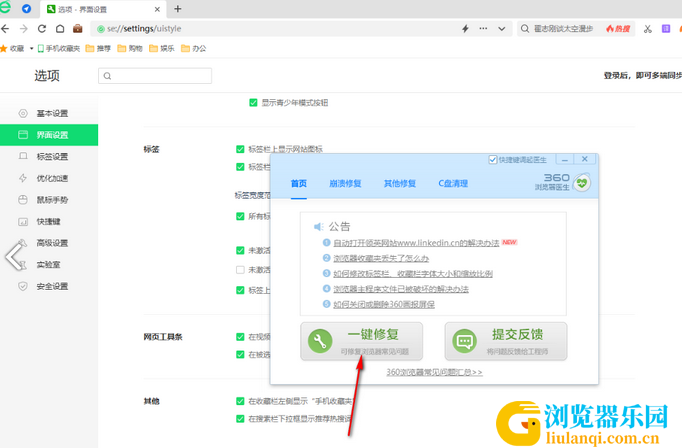The height and width of the screenshot is (448, 682).
Task: Open 浏览器收藏夹丢失了怎么办 link
Action: pos(381,258)
